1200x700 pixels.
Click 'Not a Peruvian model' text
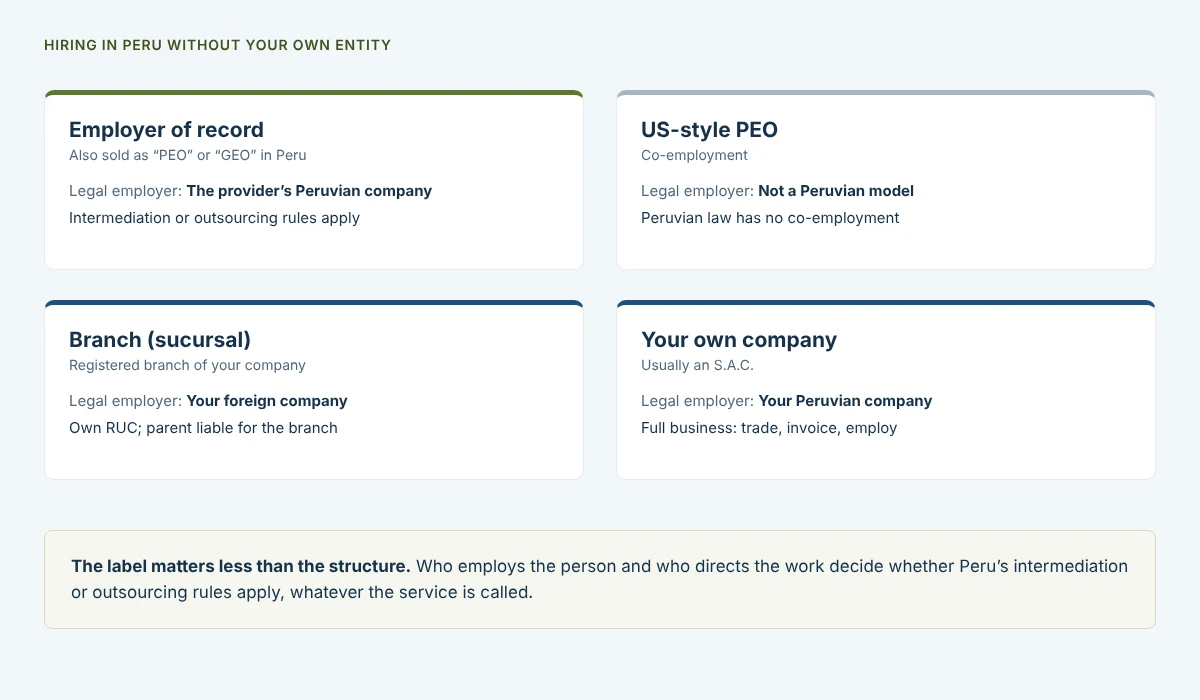[x=836, y=190]
